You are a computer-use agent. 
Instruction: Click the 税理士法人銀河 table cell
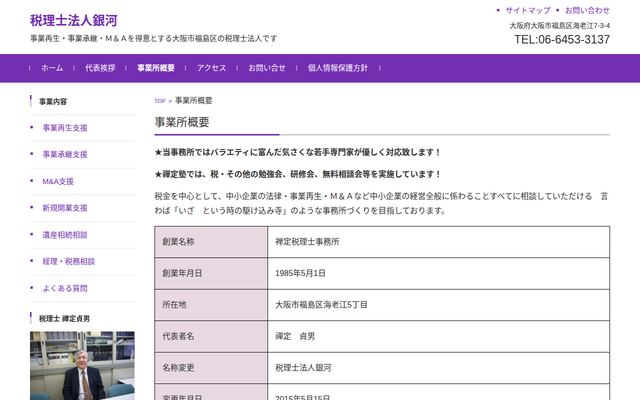click(439, 368)
